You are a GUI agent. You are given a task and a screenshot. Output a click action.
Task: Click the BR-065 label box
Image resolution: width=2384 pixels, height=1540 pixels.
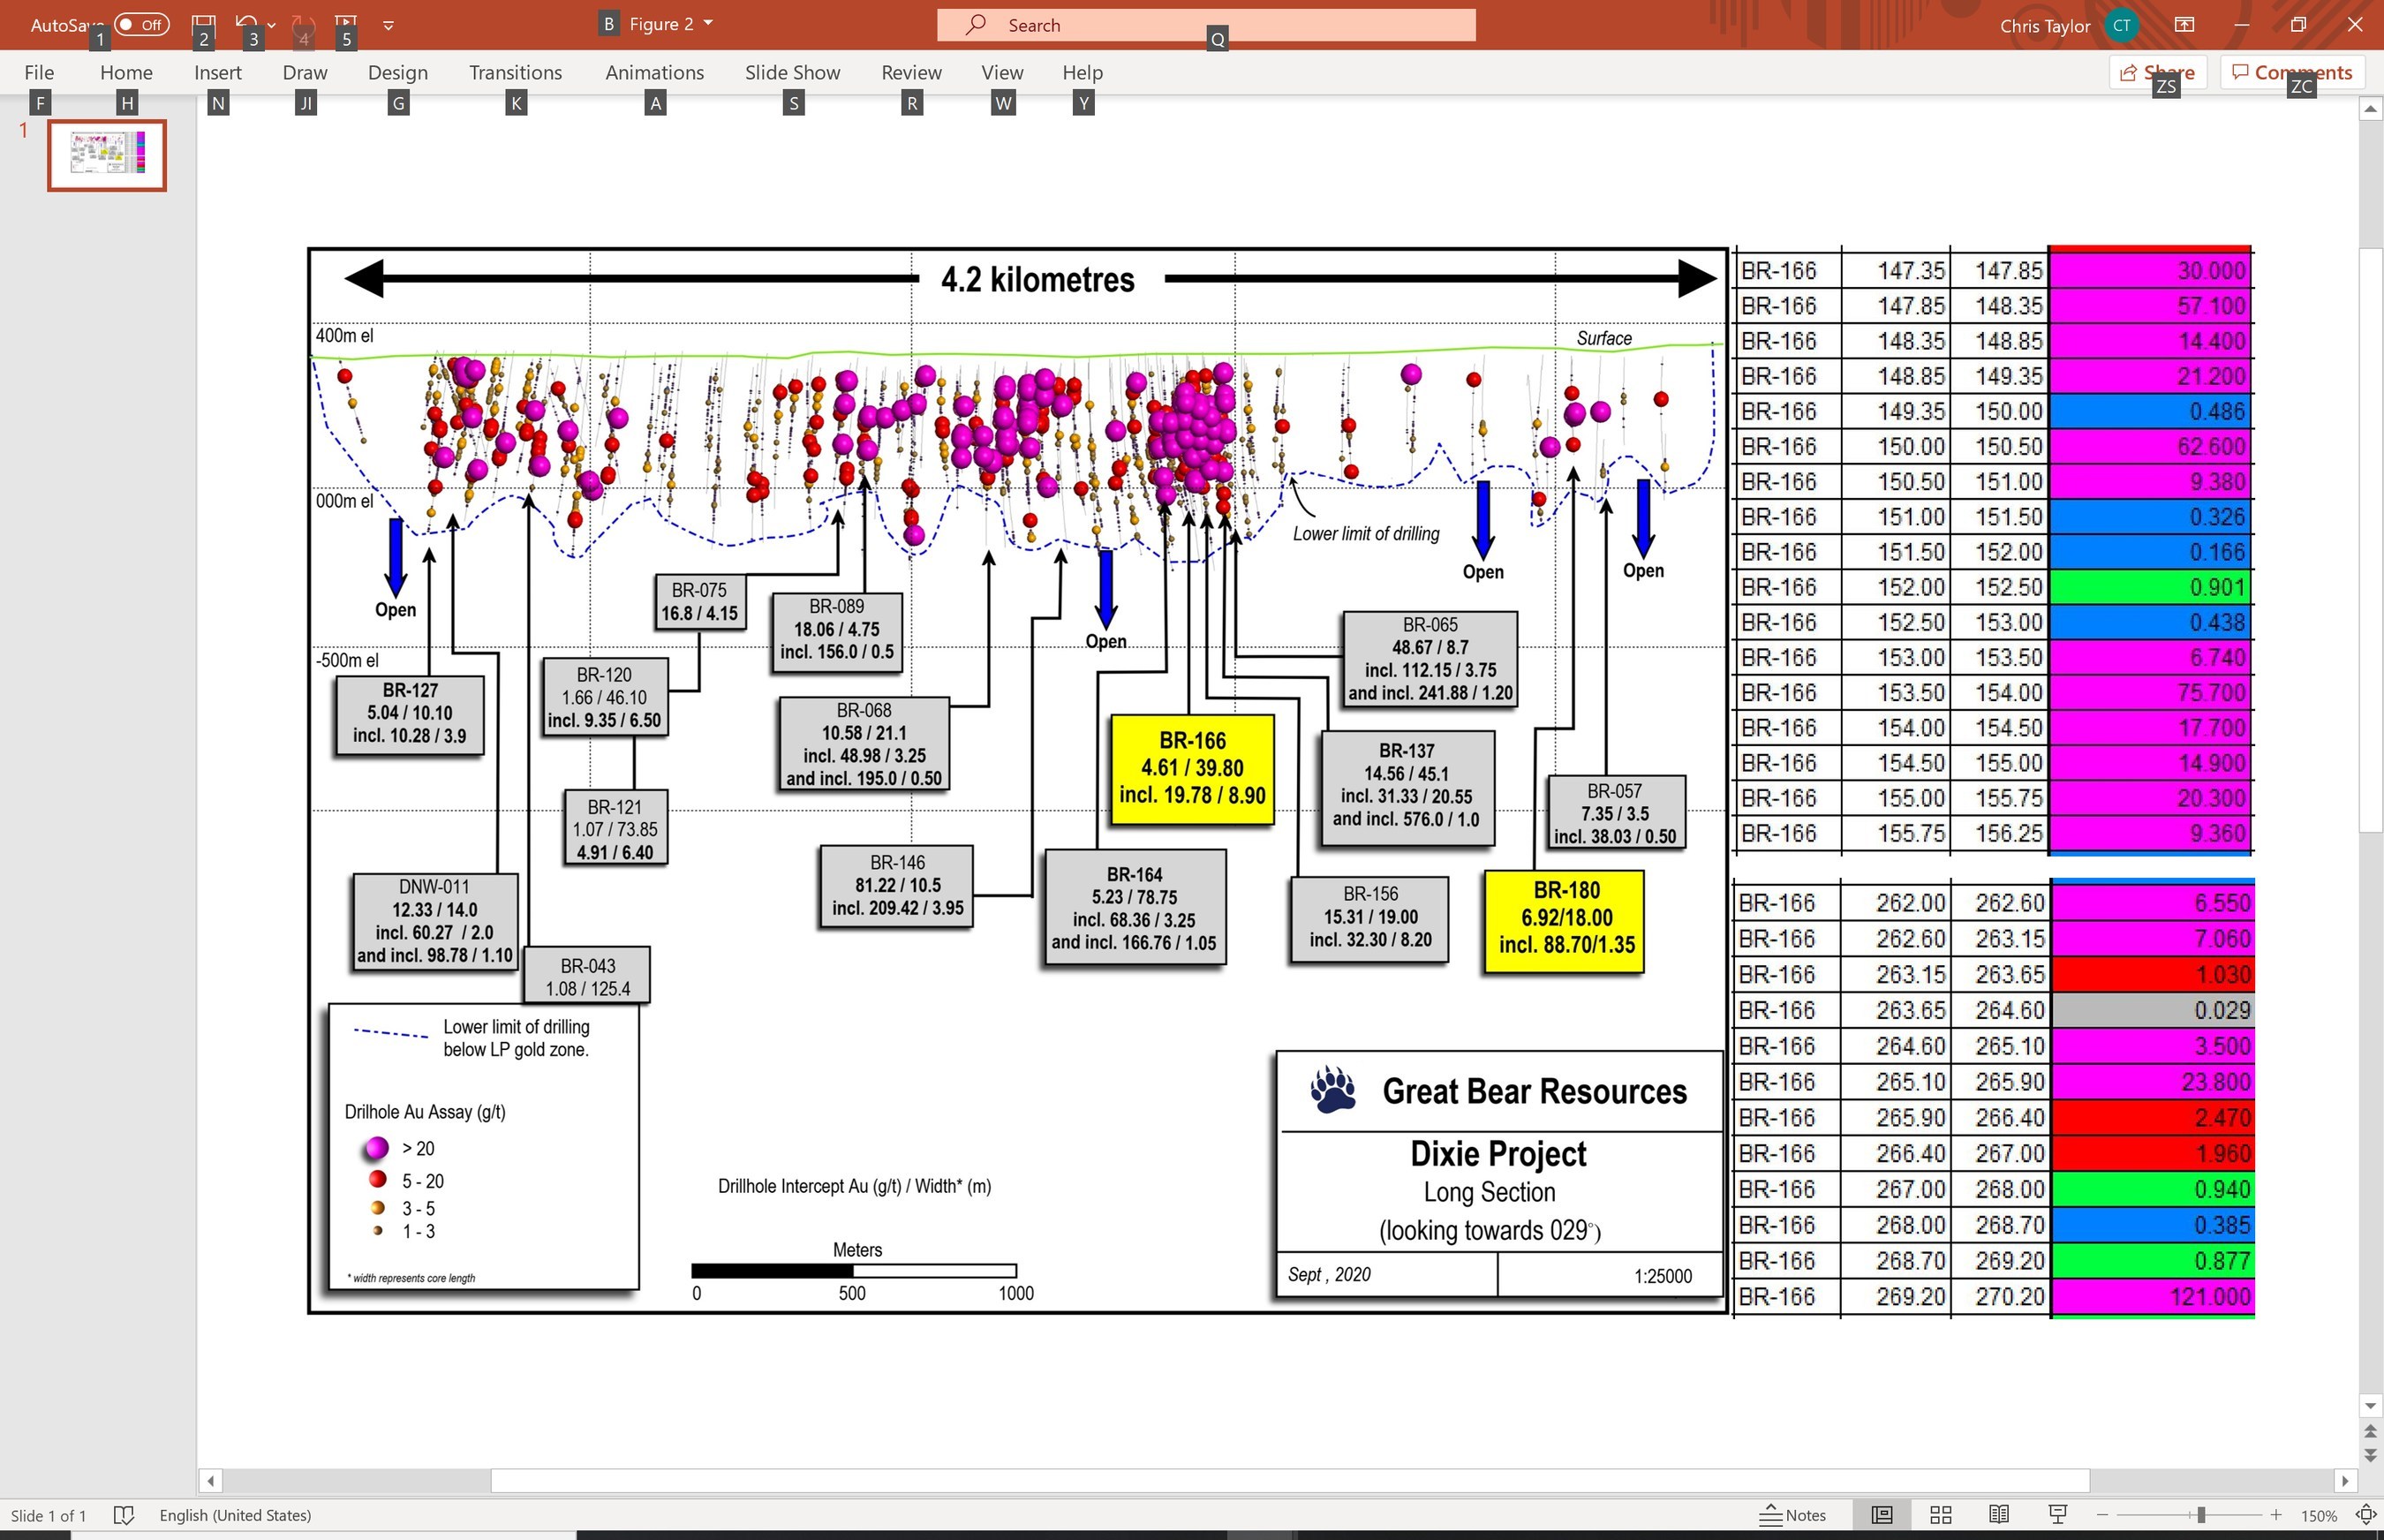click(1430, 659)
